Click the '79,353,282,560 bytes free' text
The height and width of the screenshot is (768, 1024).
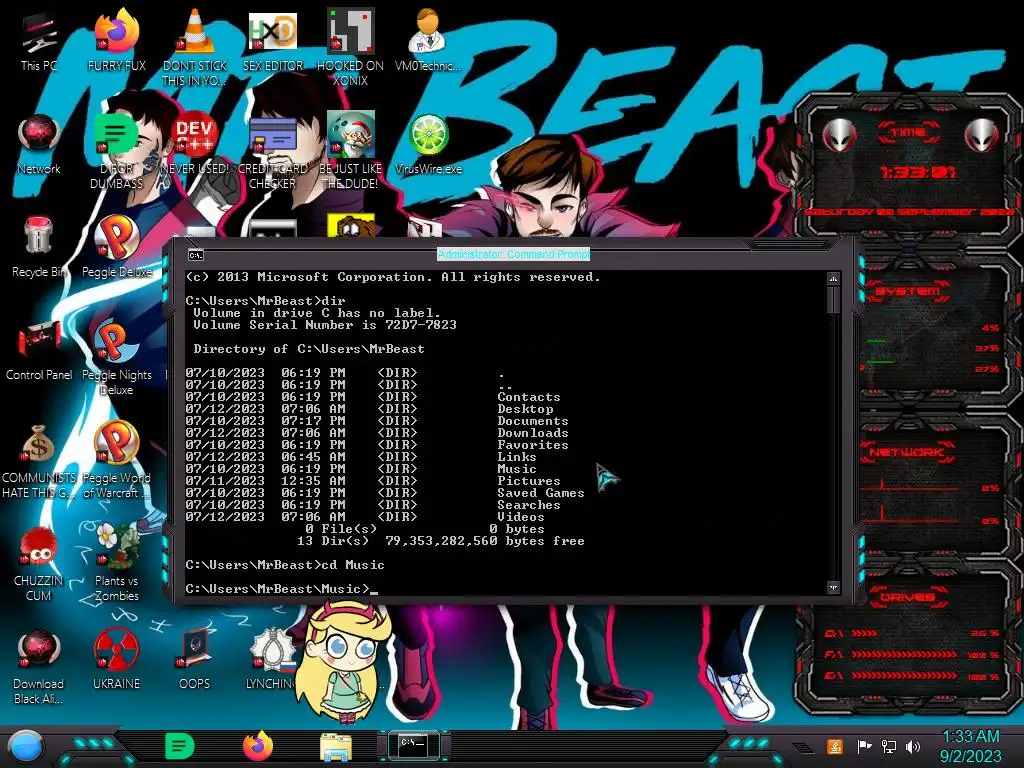(x=485, y=541)
